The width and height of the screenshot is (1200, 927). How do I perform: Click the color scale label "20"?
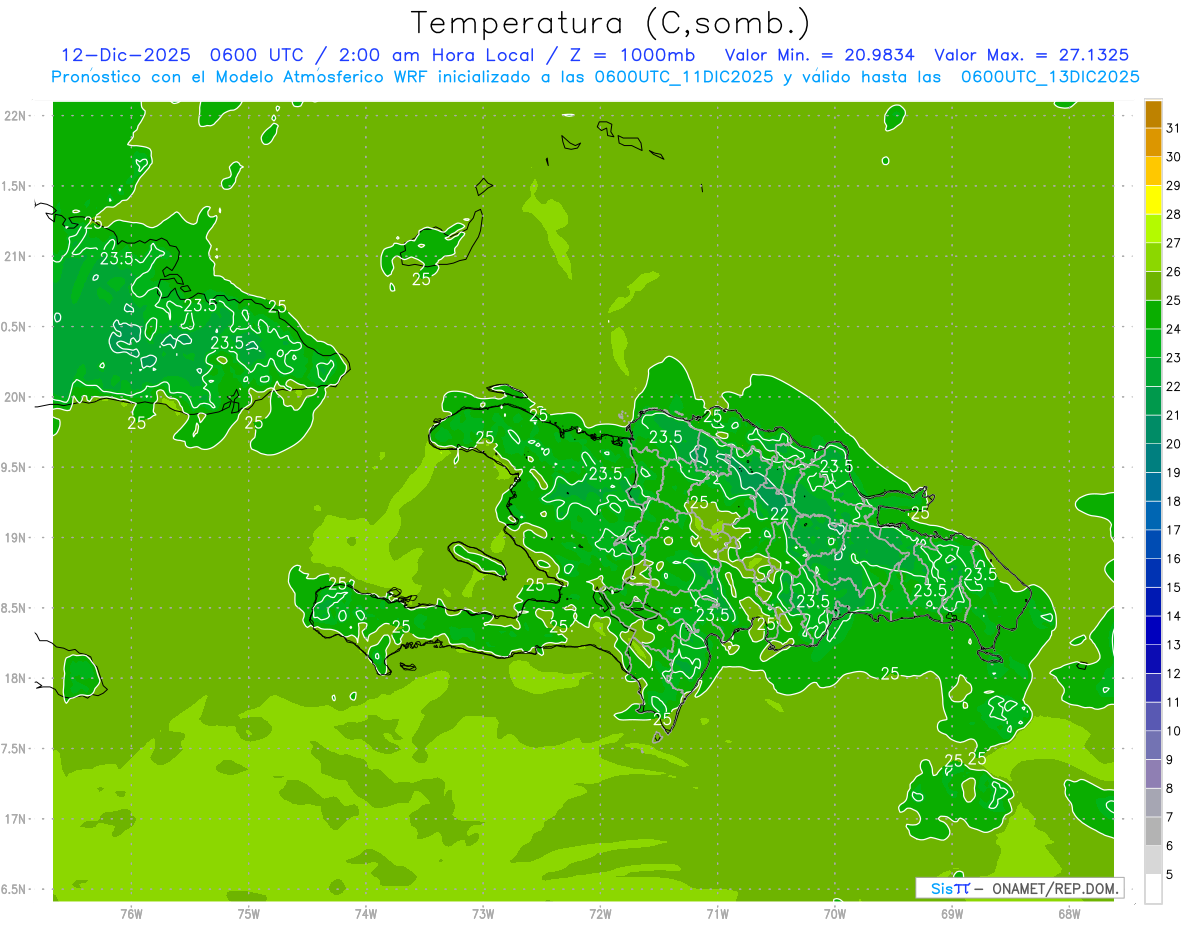click(1174, 444)
